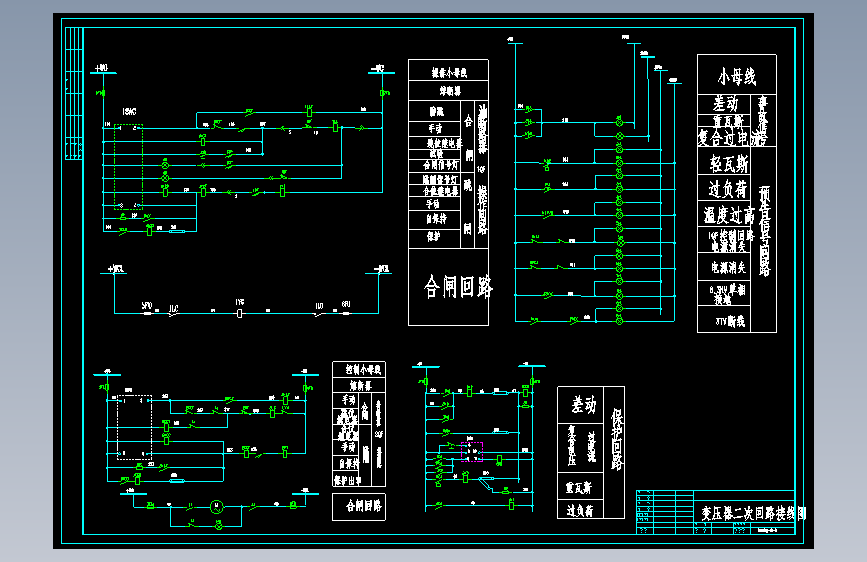Click the -WCL bus label
Screen dimensions: 867x562
382,269
